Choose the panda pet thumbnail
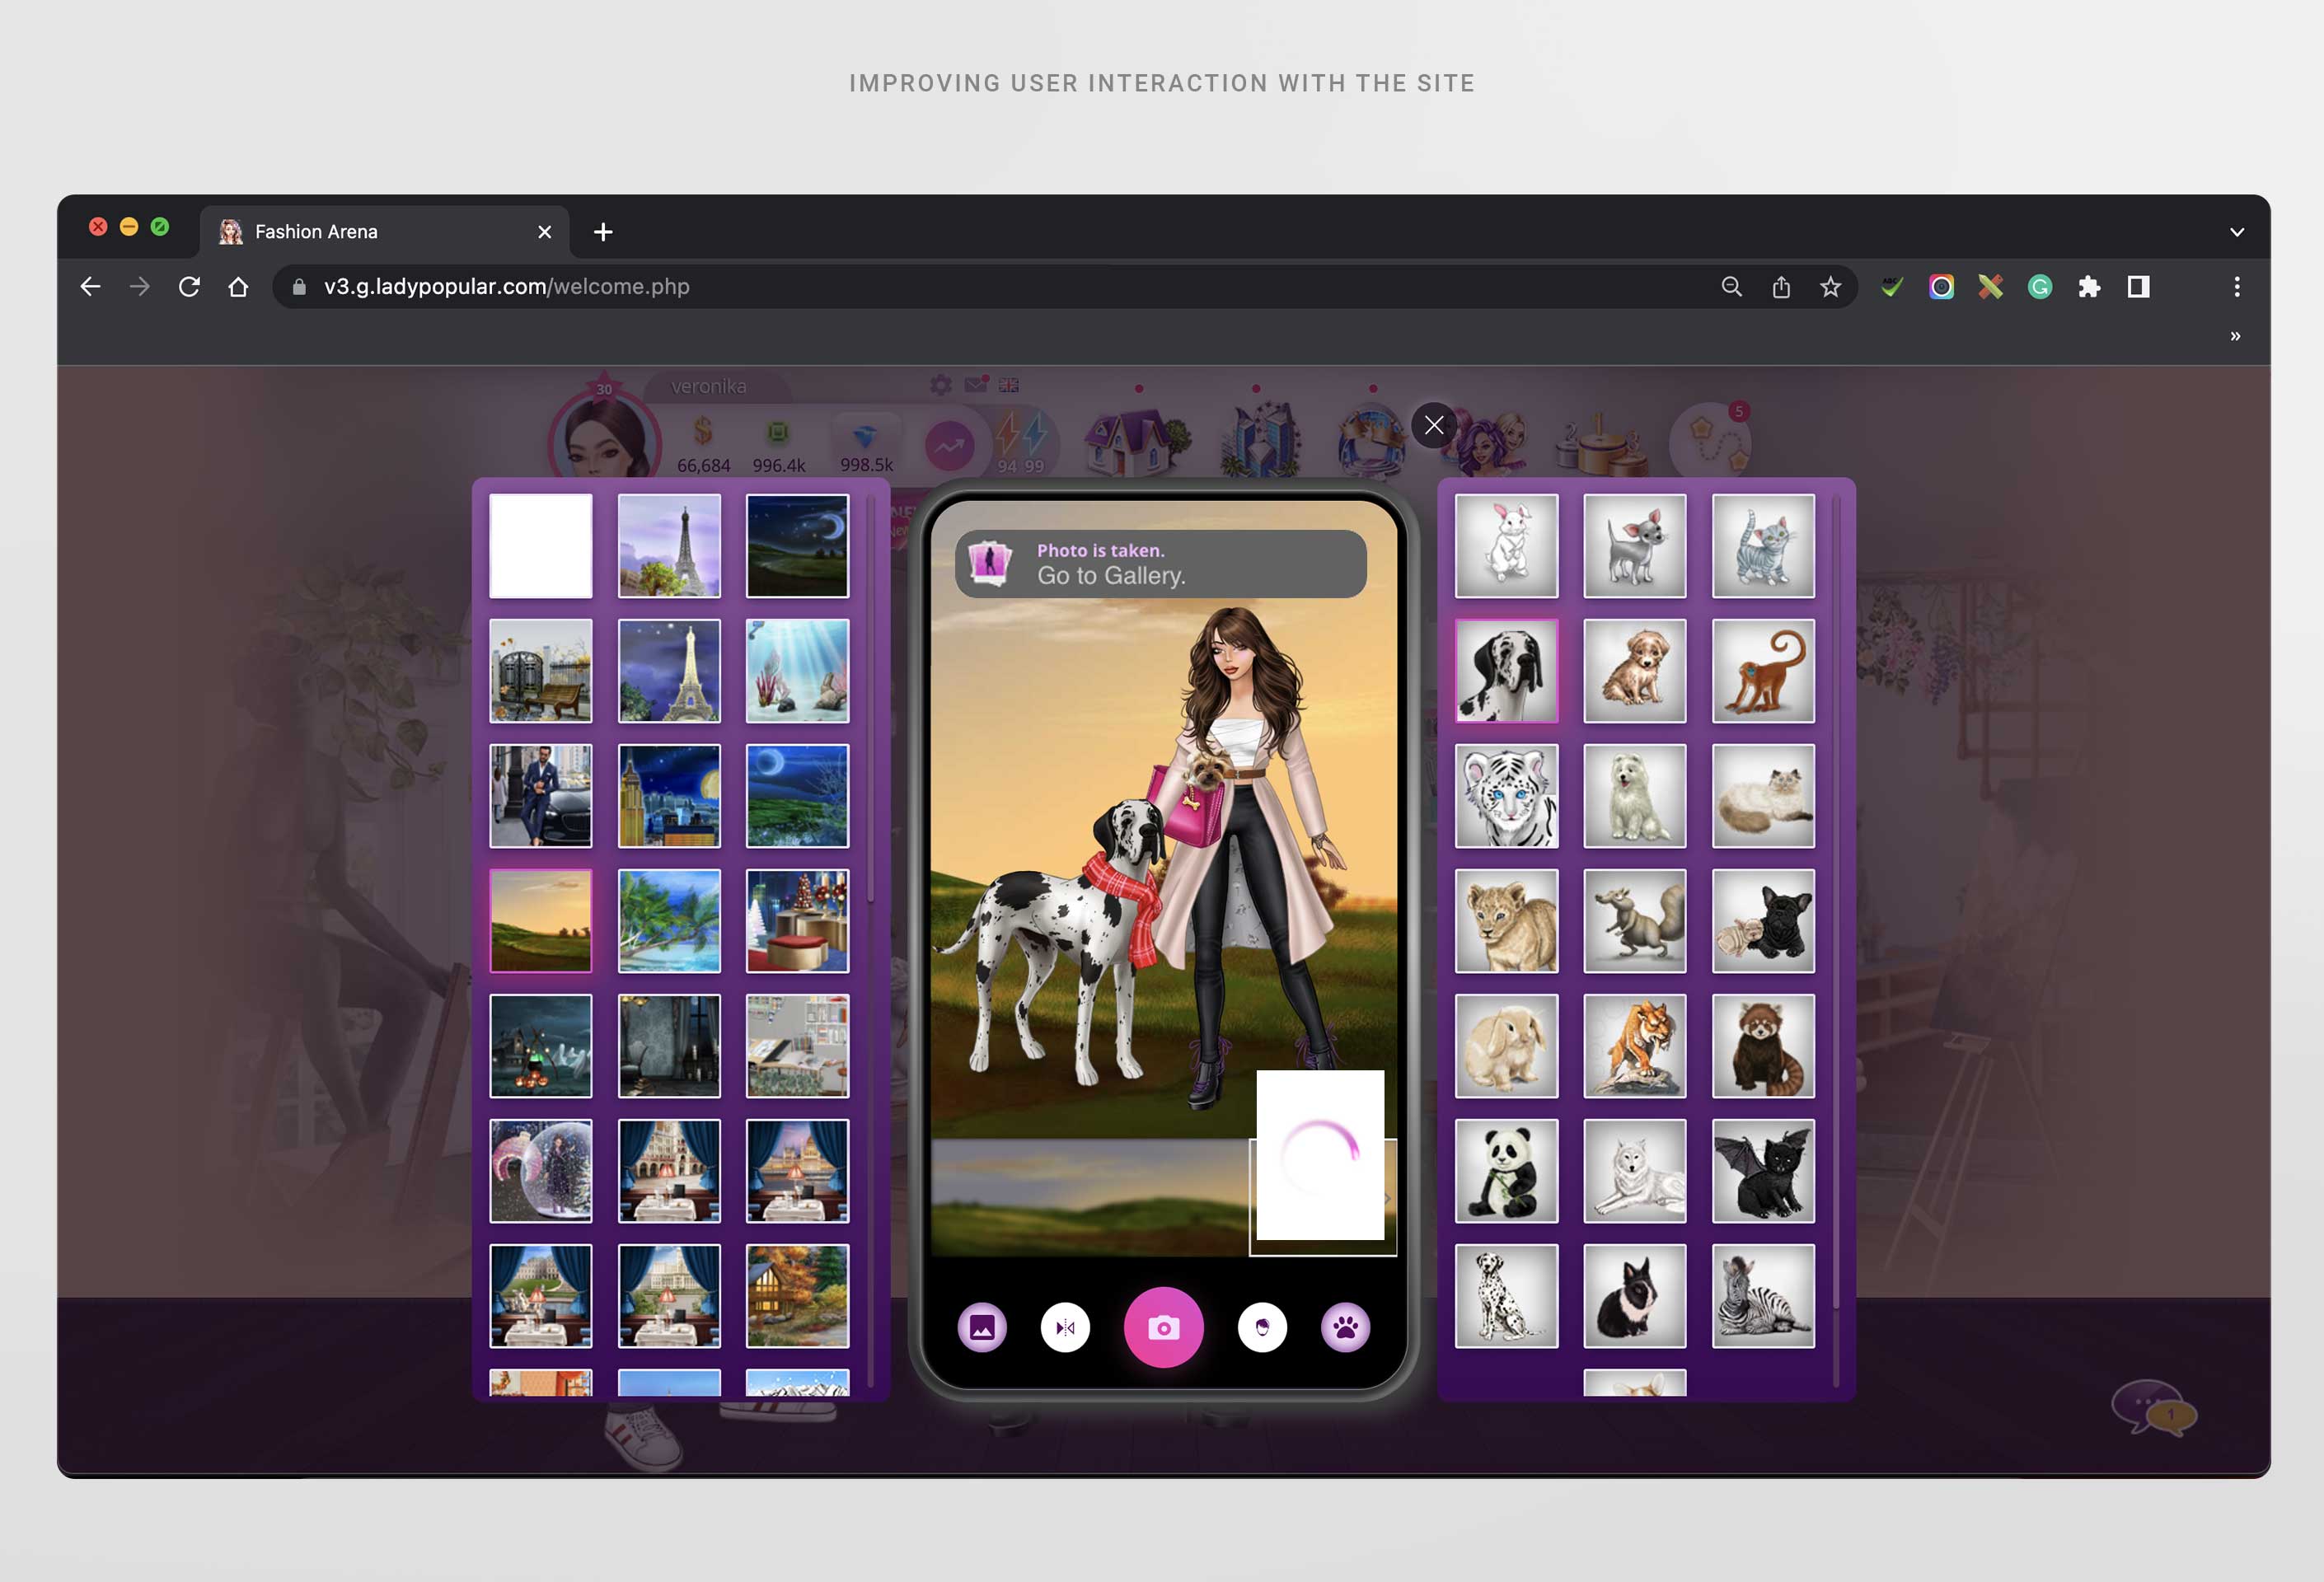Image resolution: width=2324 pixels, height=1582 pixels. [1506, 1171]
